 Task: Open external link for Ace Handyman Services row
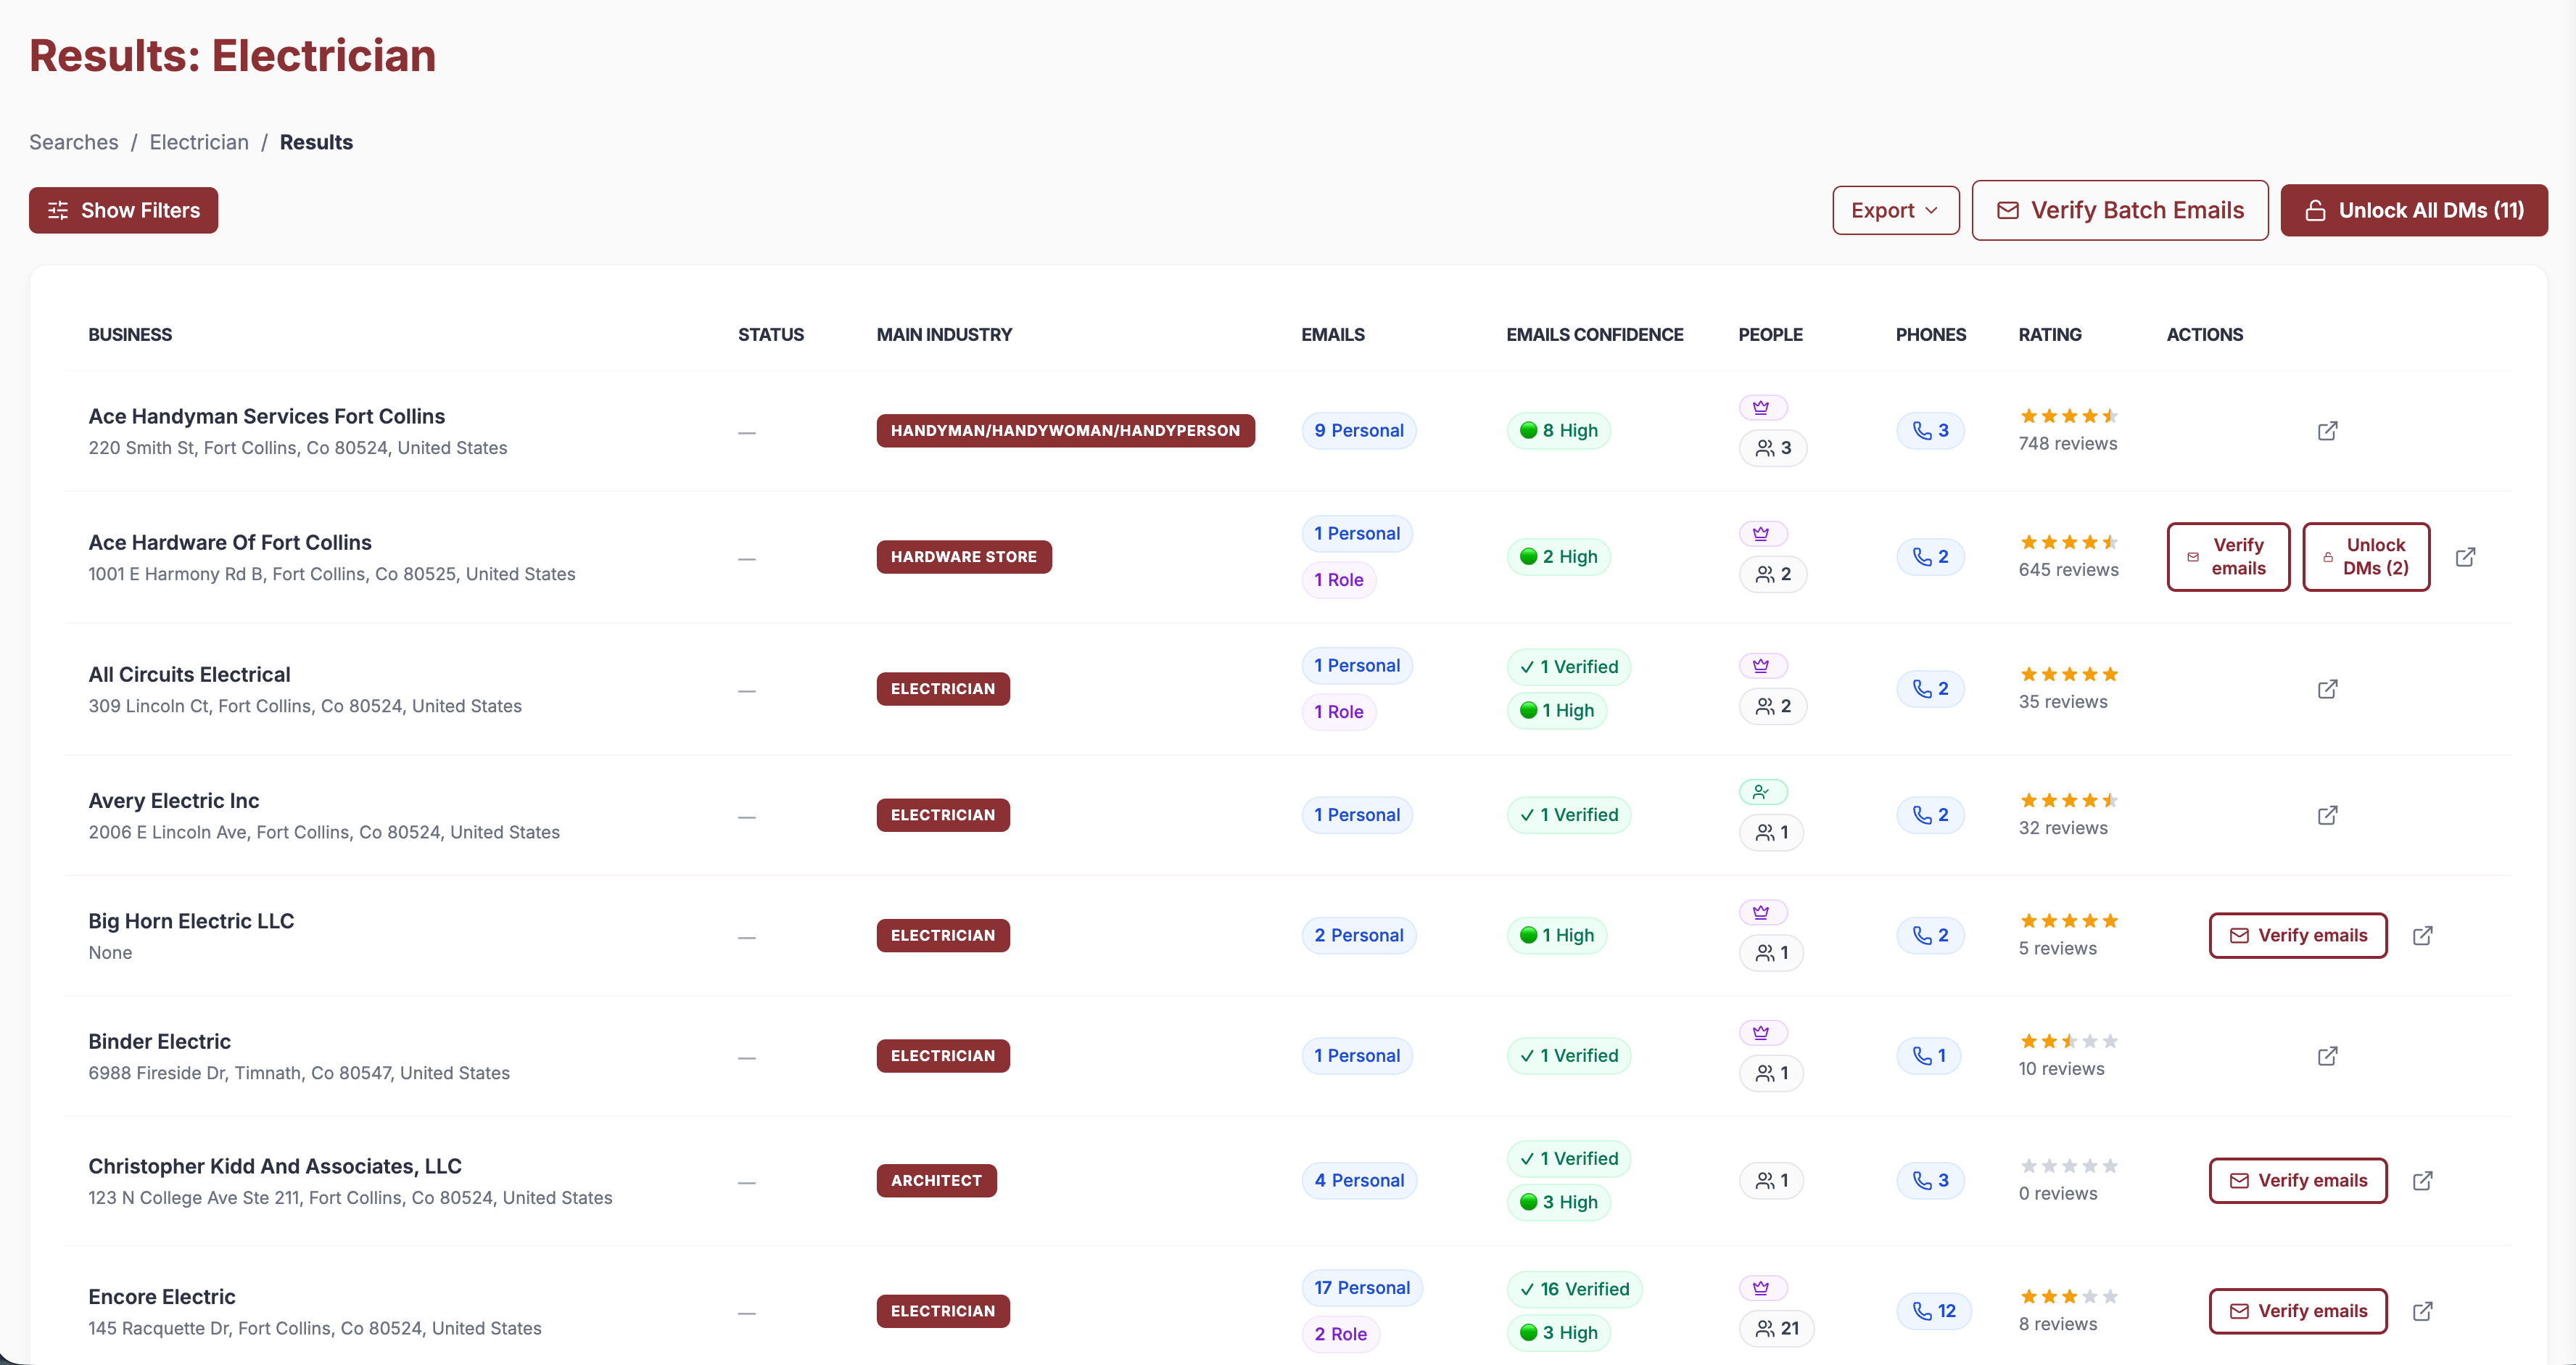(2327, 430)
